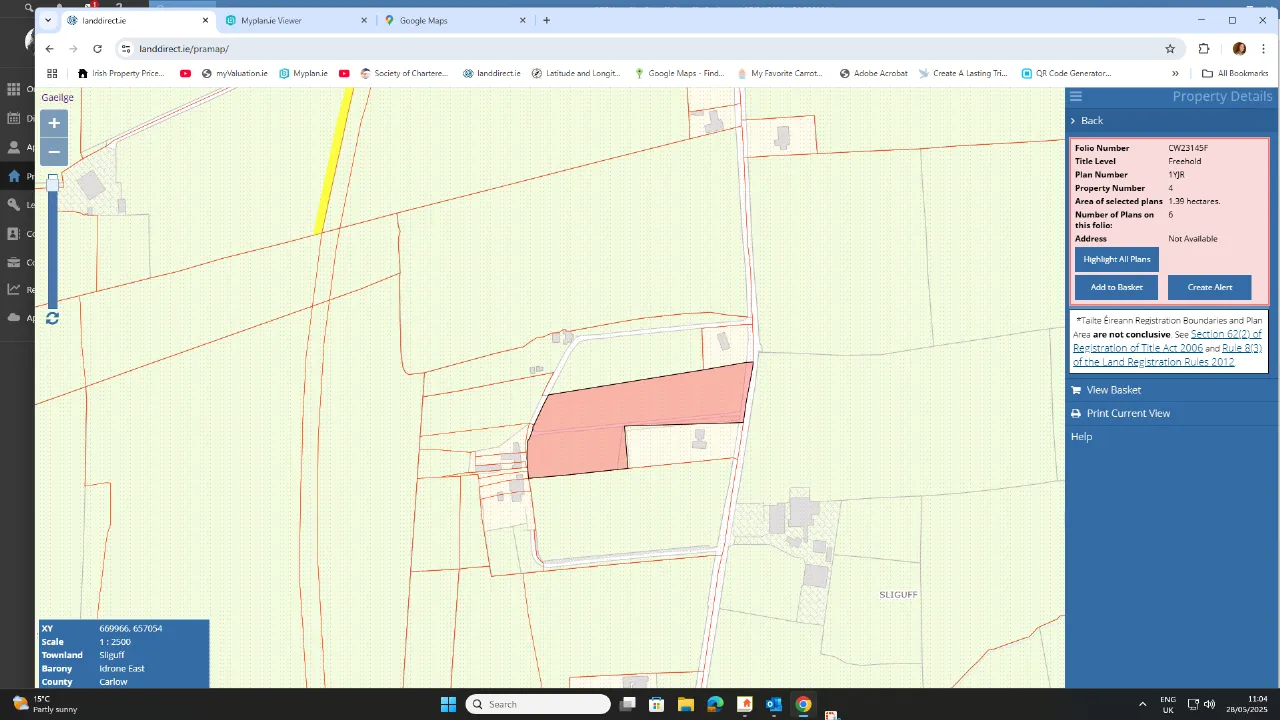Open the browser tab search dropdown
Image resolution: width=1280 pixels, height=720 pixels.
pos(47,19)
